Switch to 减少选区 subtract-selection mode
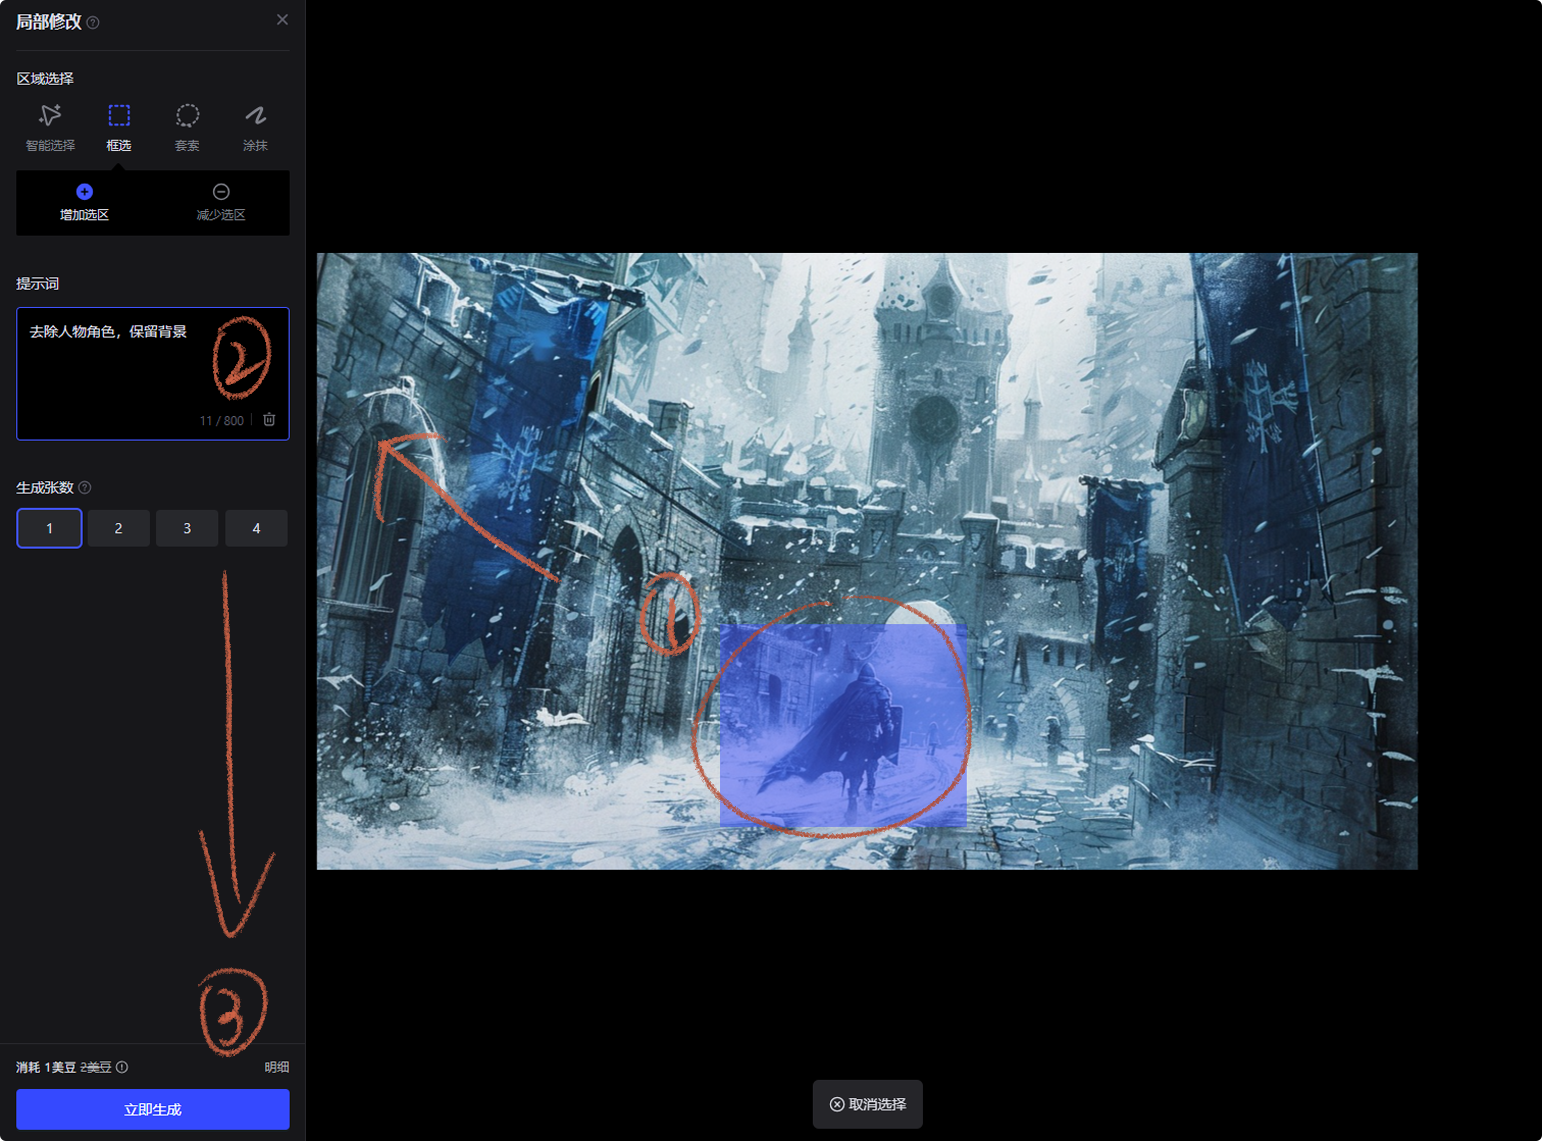Screen dimensions: 1542x1141 tap(221, 203)
